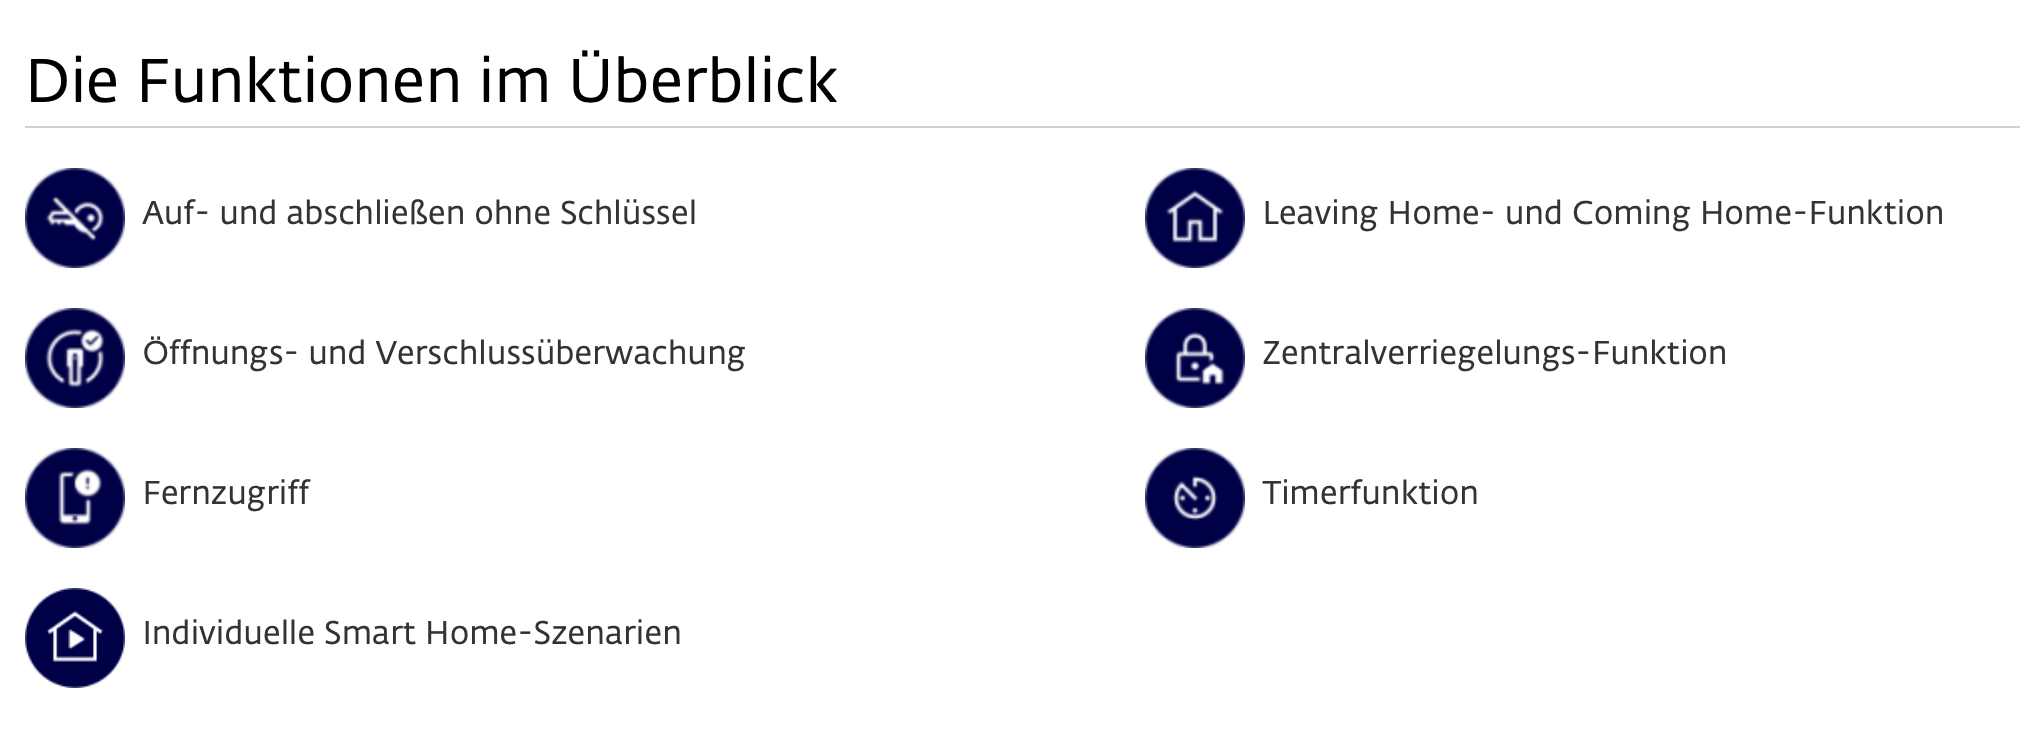Click the house icon for Leaving Home
Viewport: 2020px width, 740px height.
(1194, 217)
